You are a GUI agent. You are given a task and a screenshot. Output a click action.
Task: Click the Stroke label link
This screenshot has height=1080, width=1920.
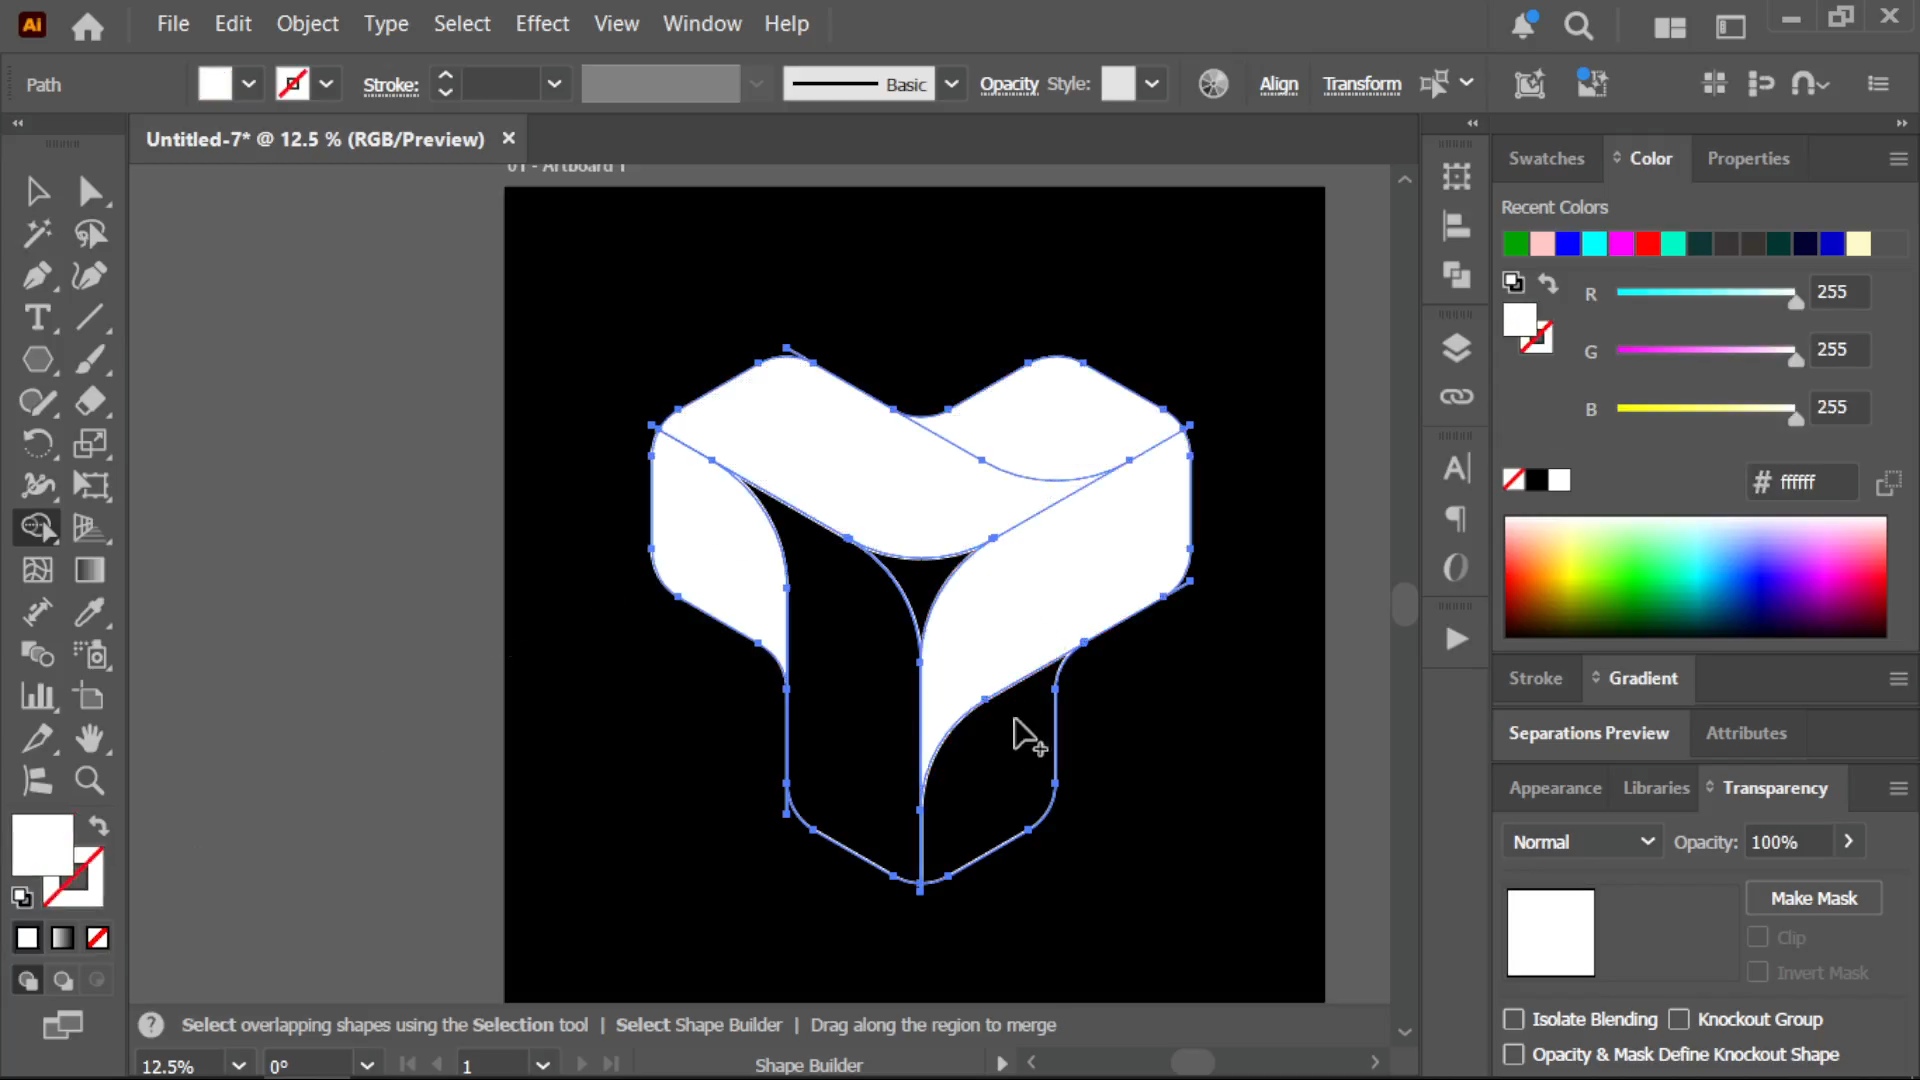tap(390, 85)
